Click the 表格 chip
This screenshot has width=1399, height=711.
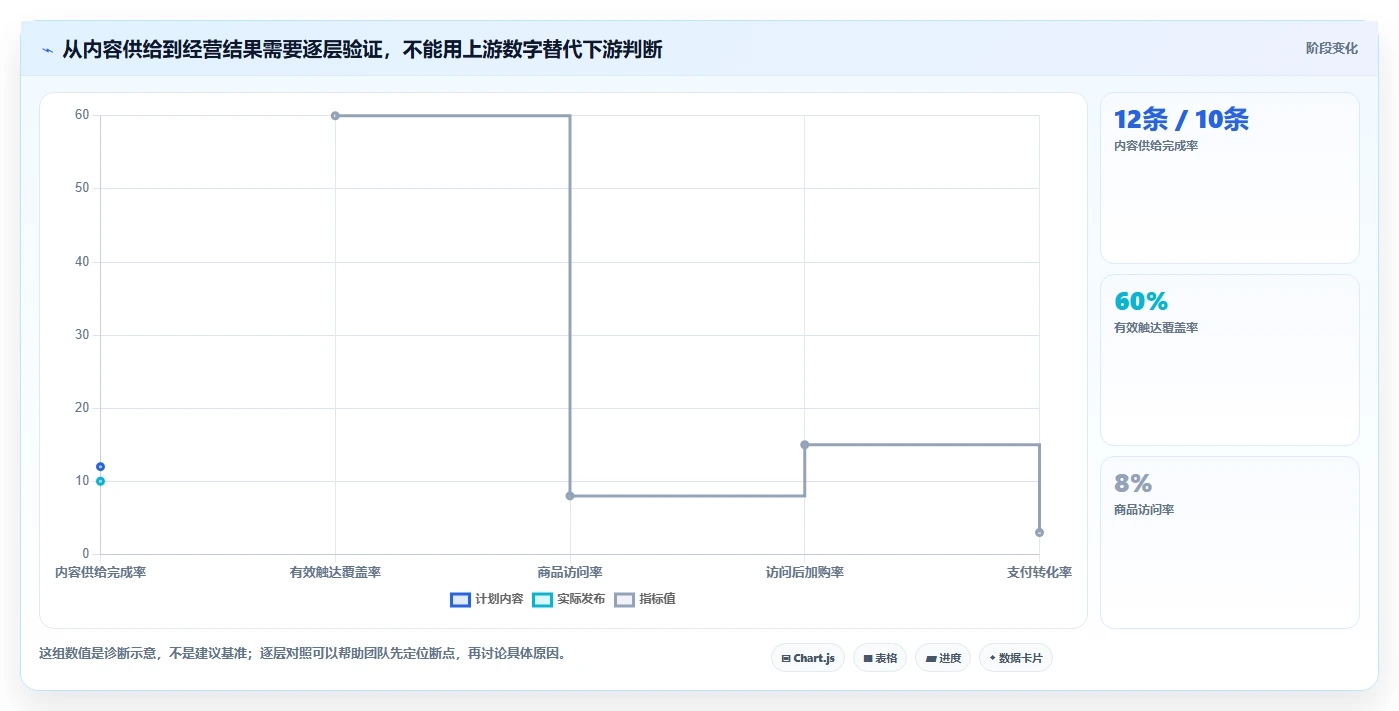tap(880, 658)
